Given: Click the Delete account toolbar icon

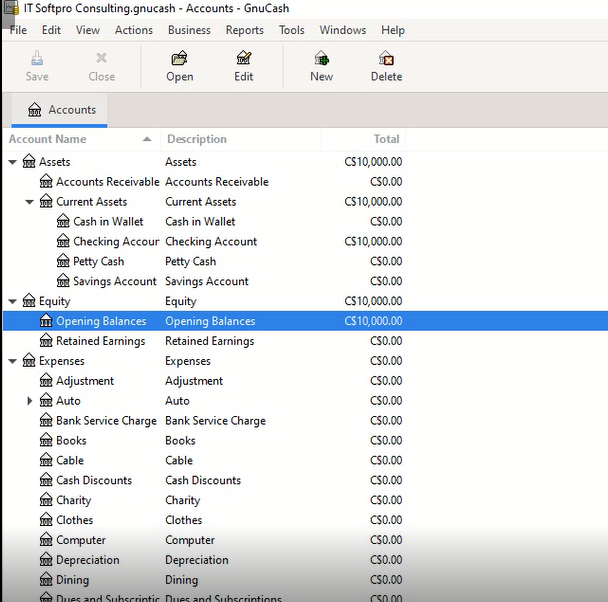Looking at the screenshot, I should (386, 66).
